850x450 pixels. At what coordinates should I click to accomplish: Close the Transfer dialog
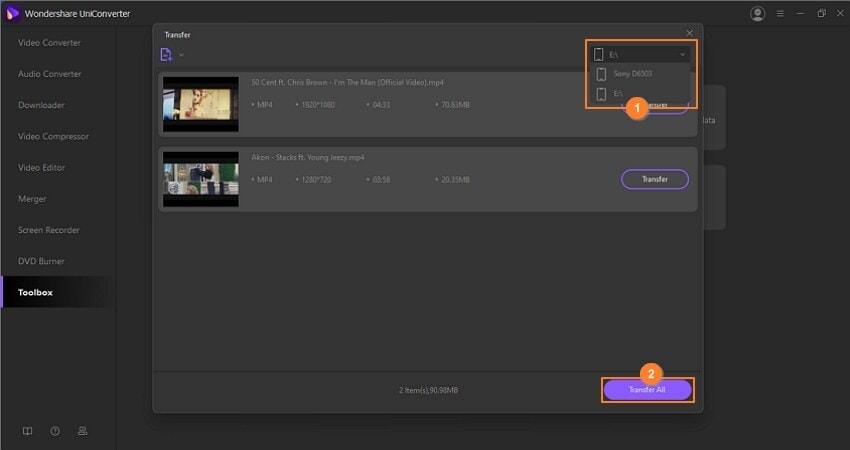pyautogui.click(x=690, y=33)
